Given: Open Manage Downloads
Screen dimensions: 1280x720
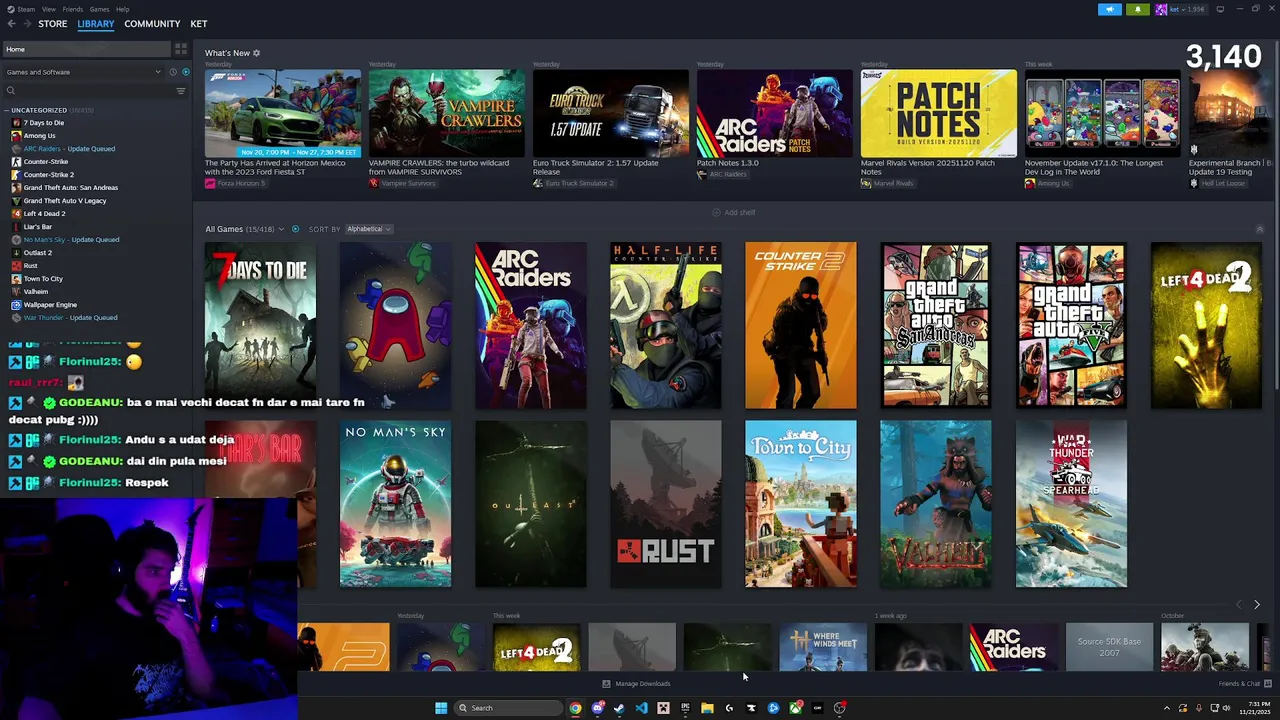Looking at the screenshot, I should pyautogui.click(x=636, y=684).
